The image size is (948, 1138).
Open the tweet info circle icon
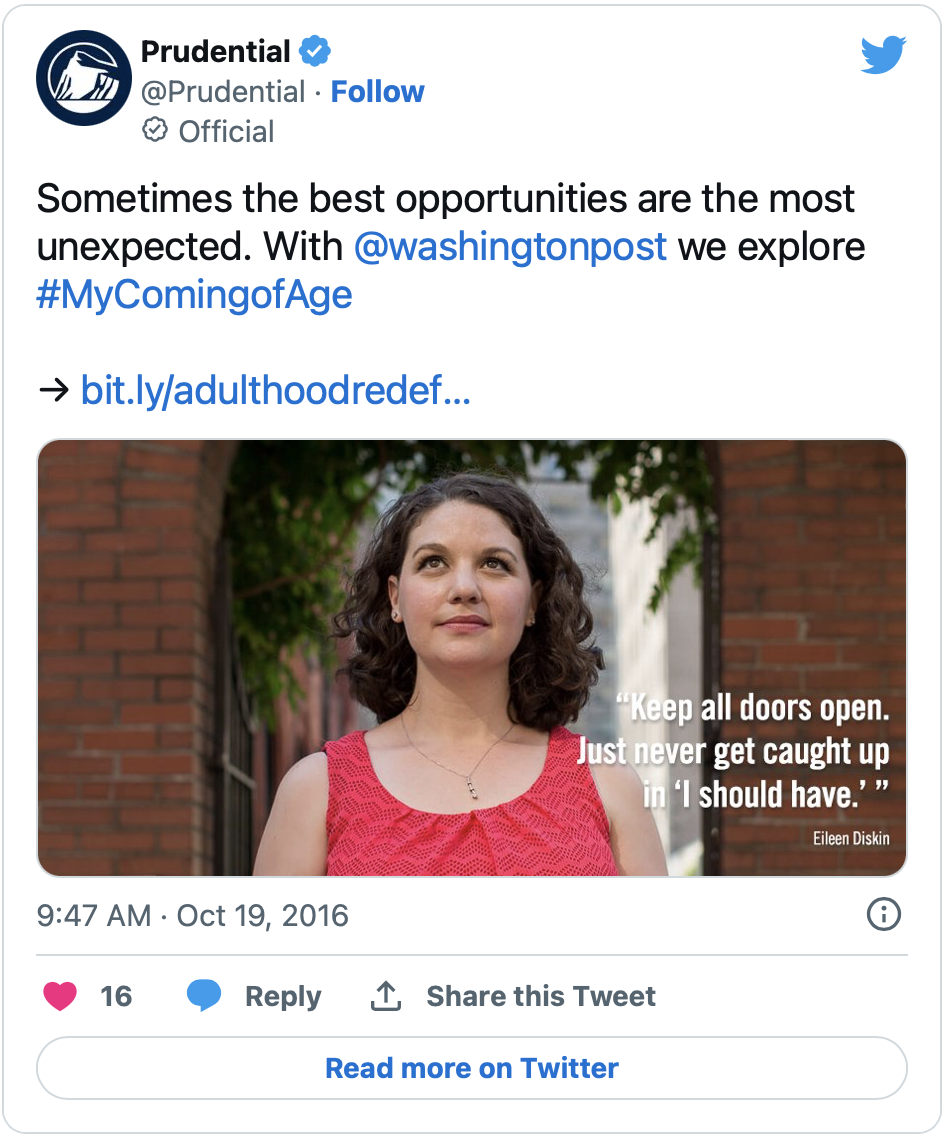[x=884, y=914]
